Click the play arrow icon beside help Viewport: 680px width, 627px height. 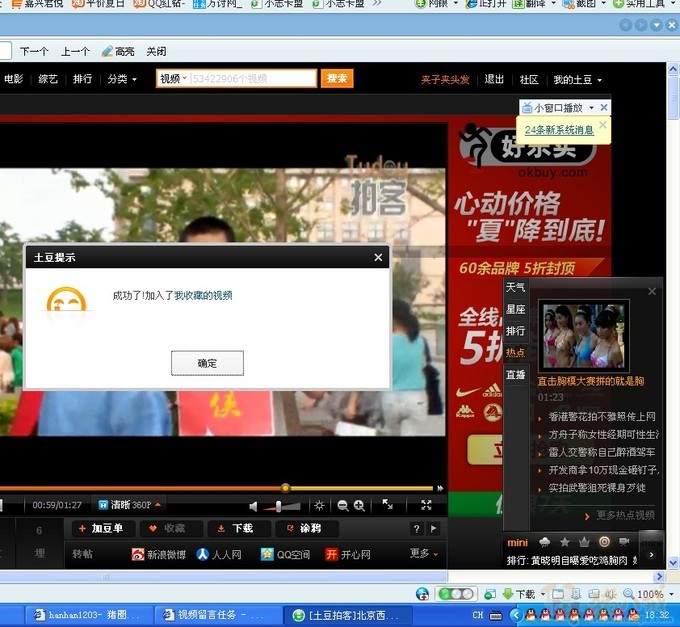click(x=433, y=529)
